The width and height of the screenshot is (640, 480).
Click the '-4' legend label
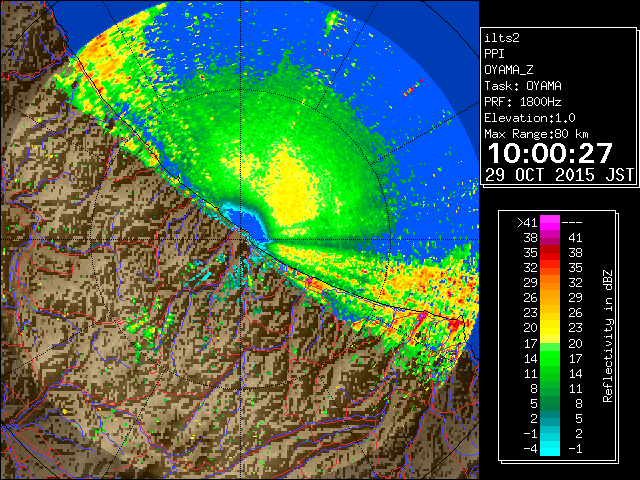click(x=530, y=449)
